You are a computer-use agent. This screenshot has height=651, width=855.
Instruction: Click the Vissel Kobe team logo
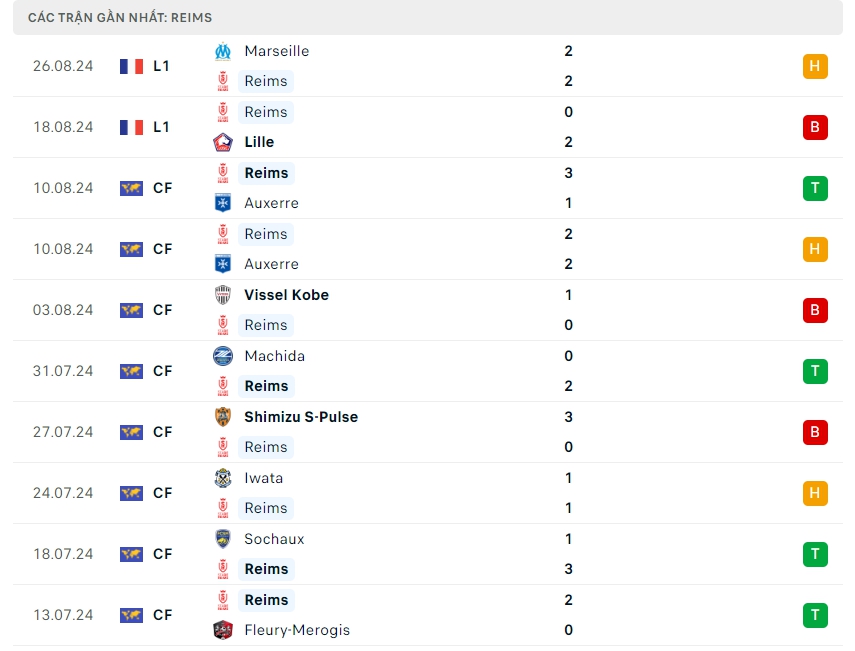point(223,295)
